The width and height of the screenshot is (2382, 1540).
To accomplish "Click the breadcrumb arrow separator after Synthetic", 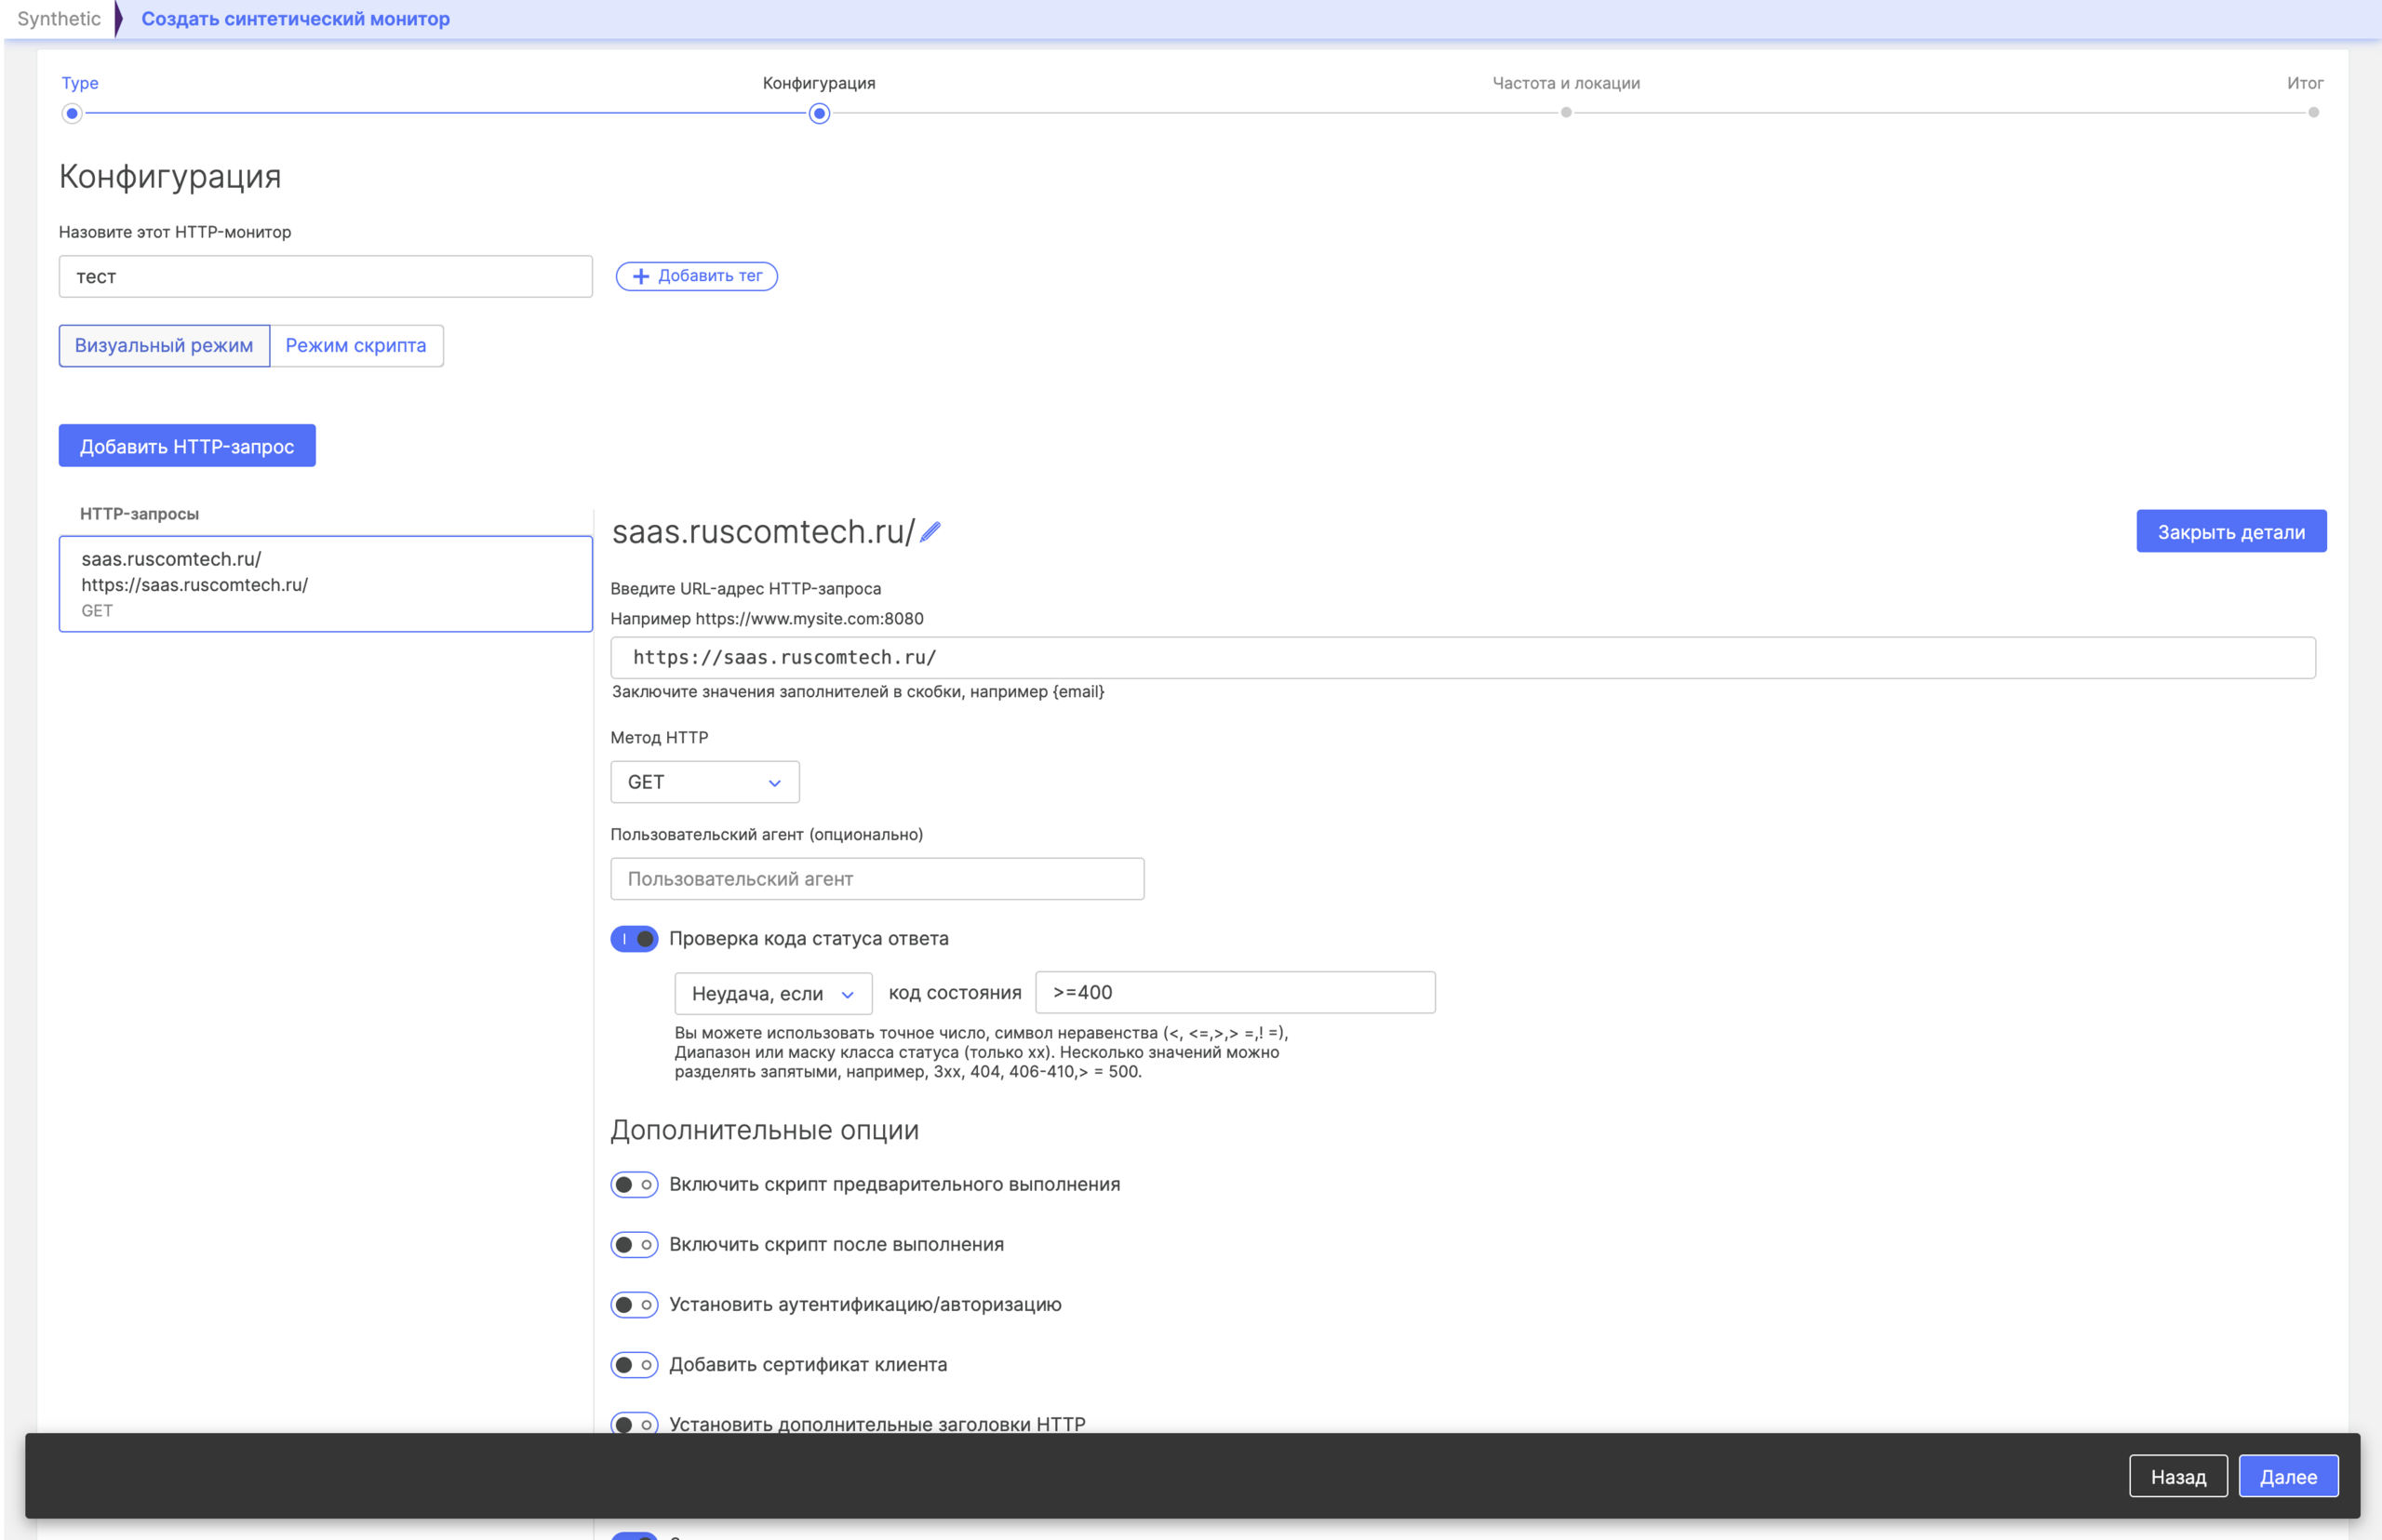I will [119, 19].
